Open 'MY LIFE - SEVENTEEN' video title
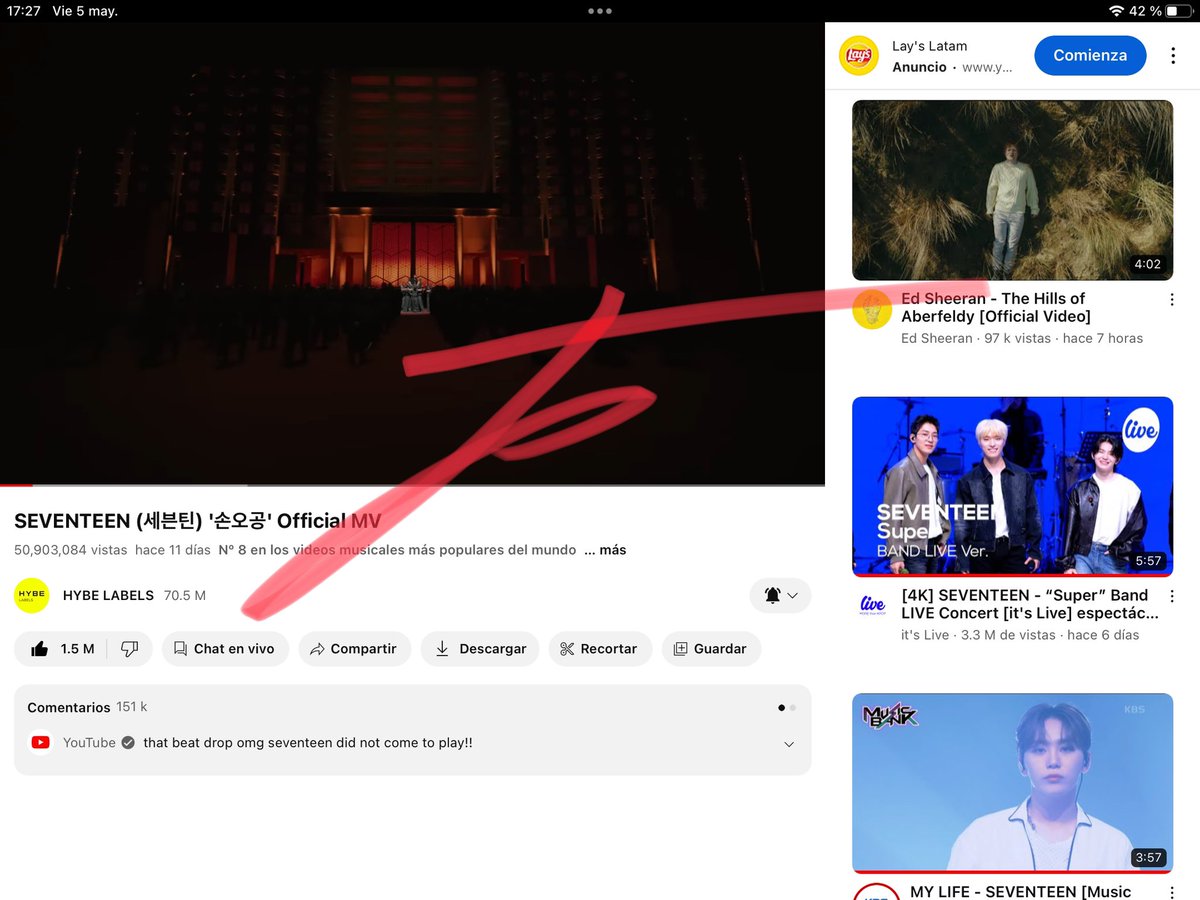The width and height of the screenshot is (1200, 900). point(1021,891)
